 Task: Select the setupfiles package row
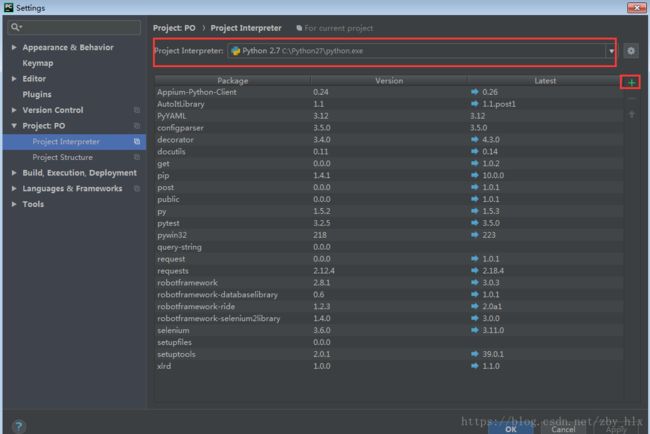click(389, 342)
